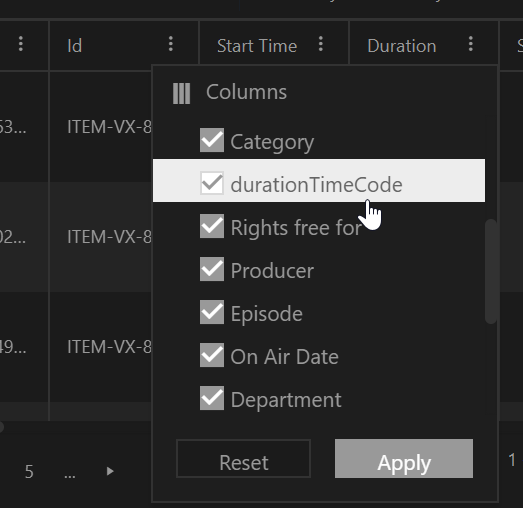
Task: Open the Duration column kebab menu
Action: [471, 44]
